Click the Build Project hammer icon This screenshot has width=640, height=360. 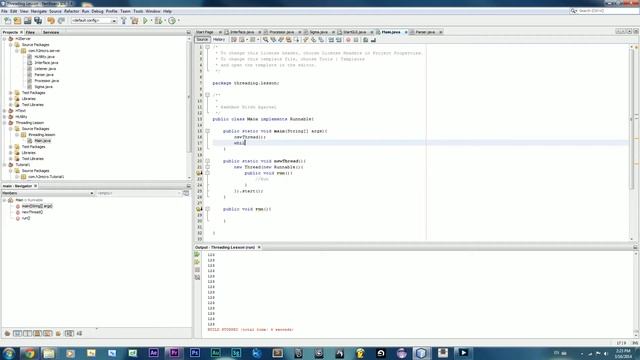coord(124,20)
